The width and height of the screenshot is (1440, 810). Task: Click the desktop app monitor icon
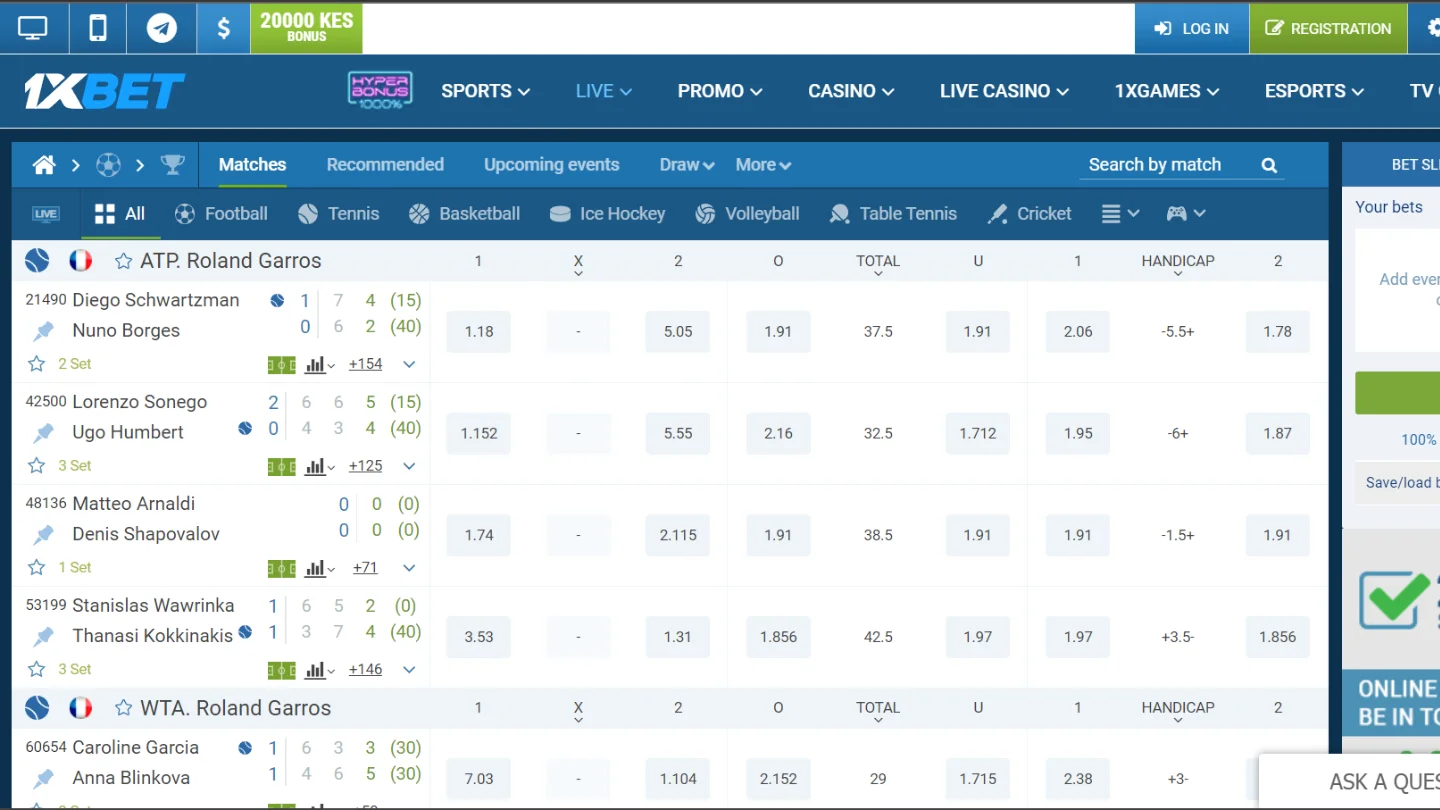click(x=33, y=28)
